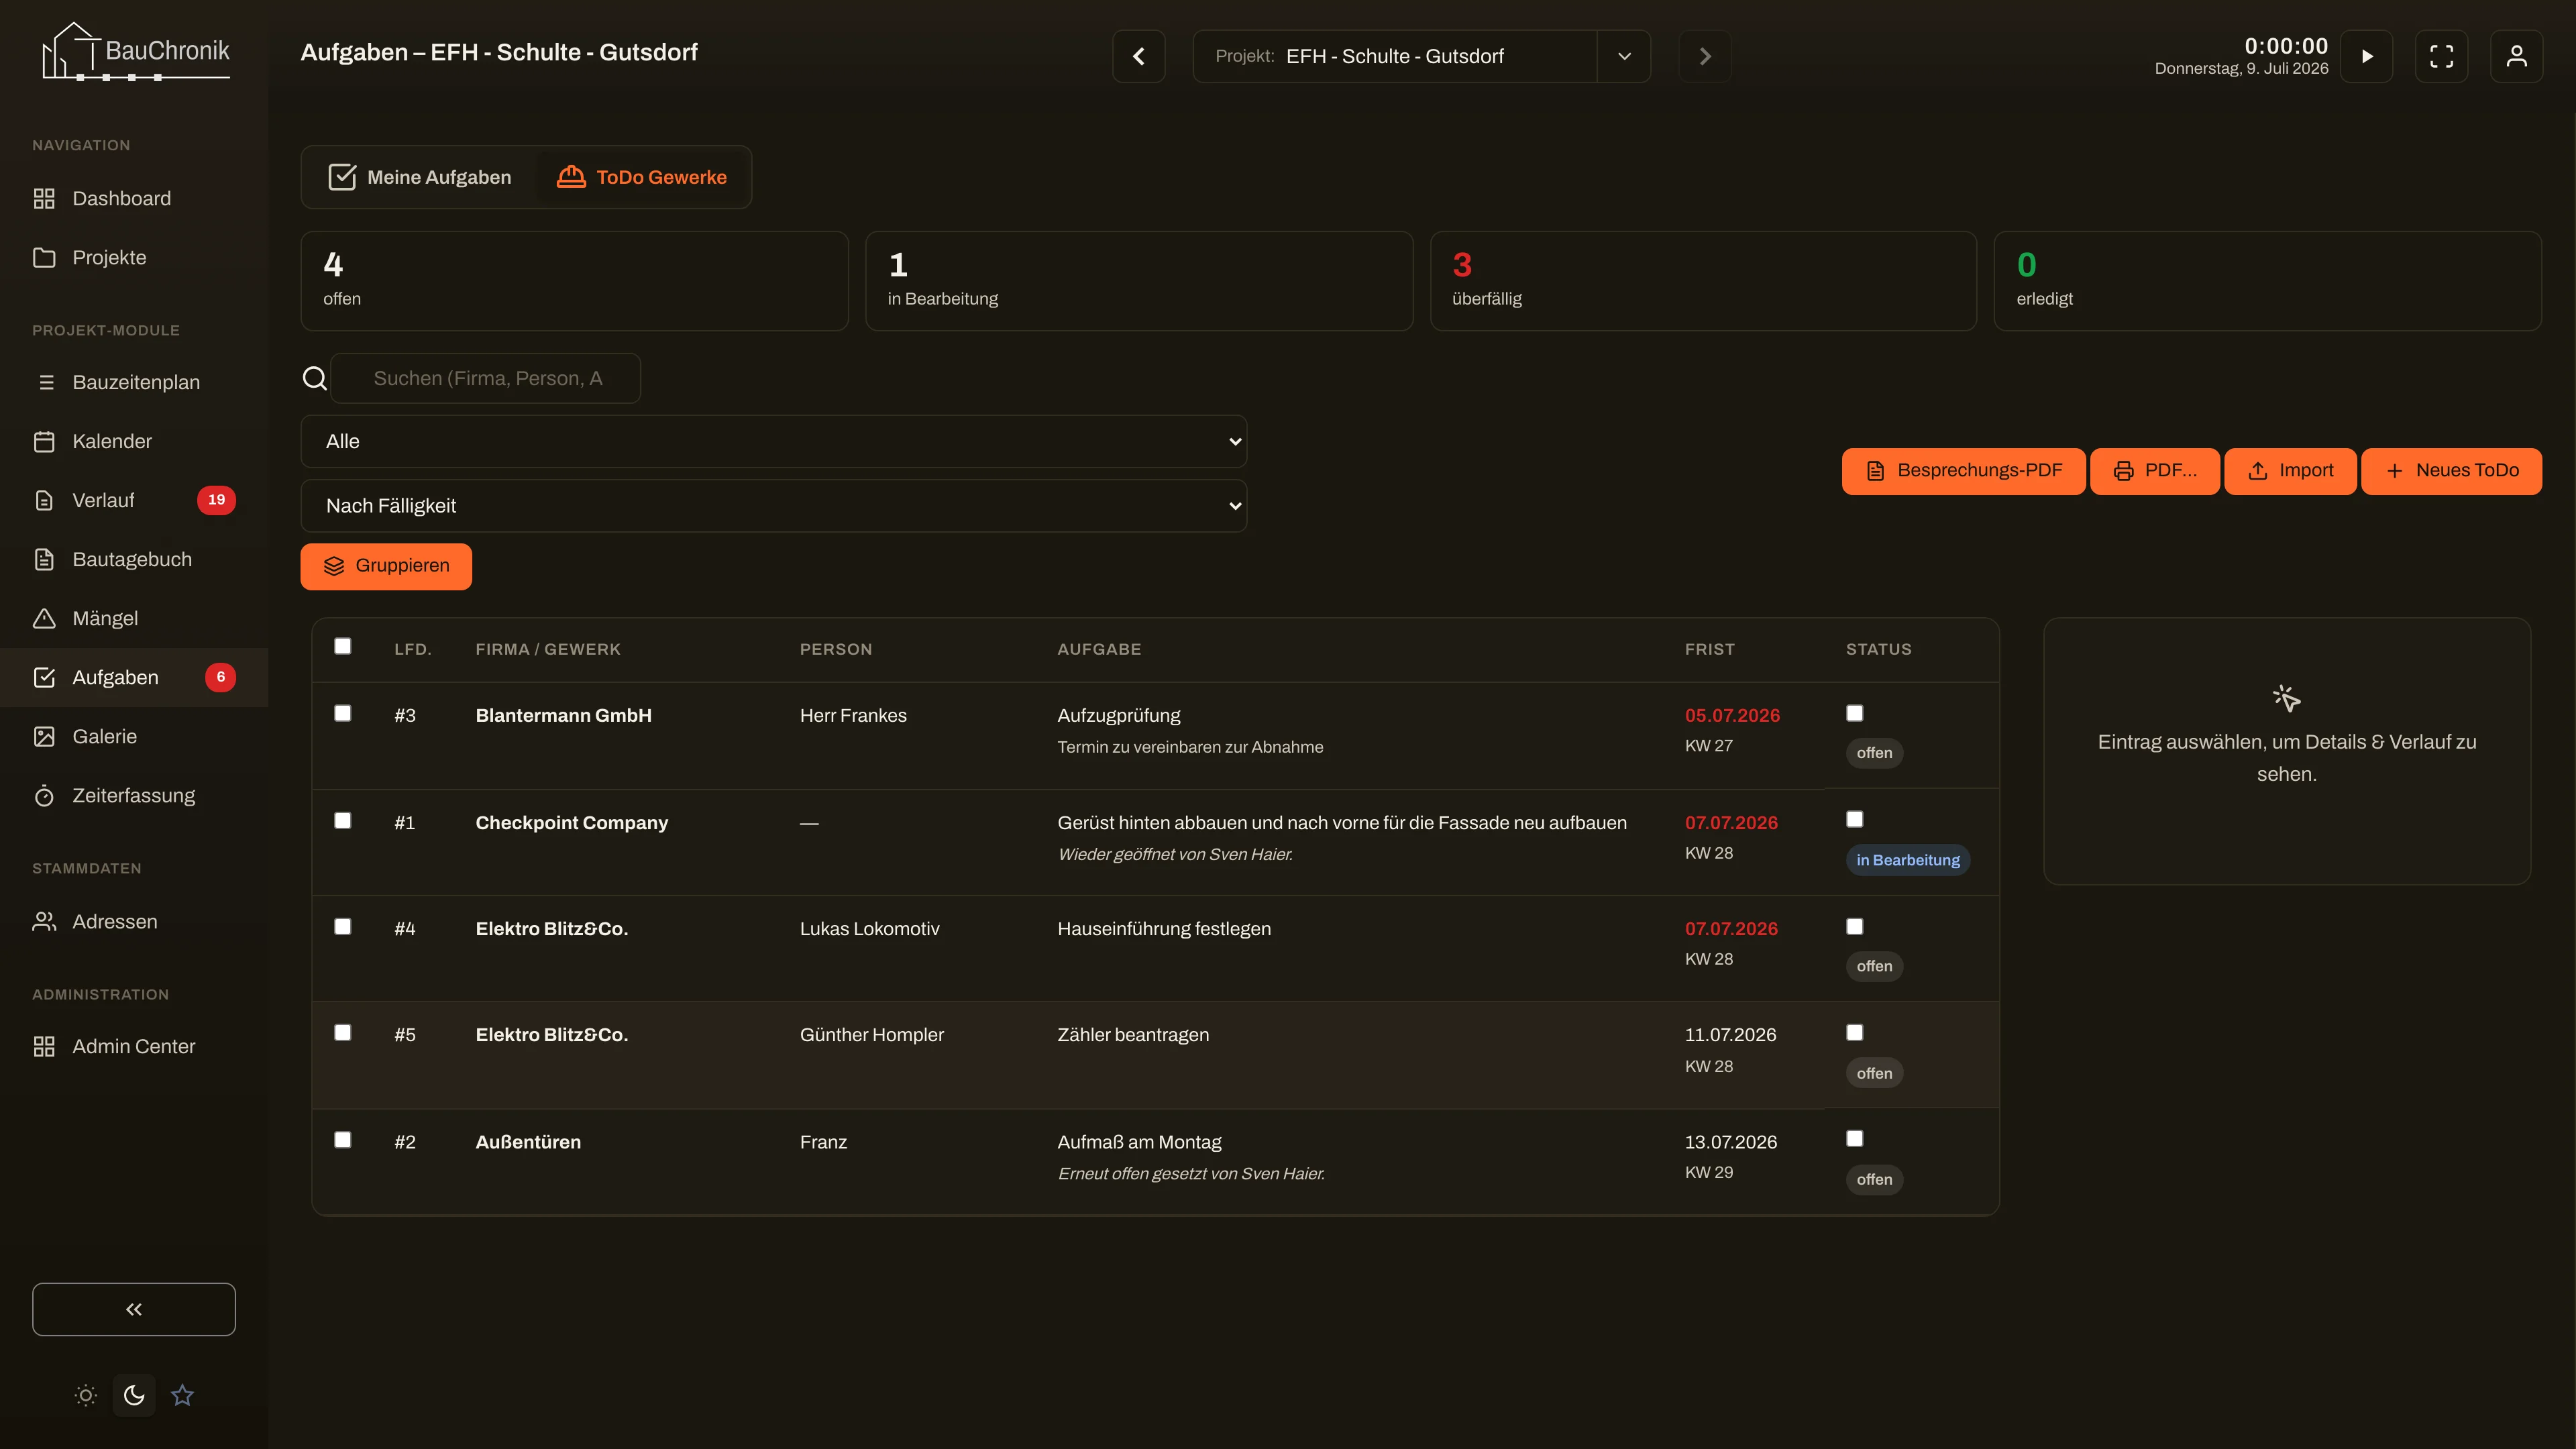Collapse the sidebar with double-chevron button
Screen dimensions: 2576x1449
[x=134, y=1309]
